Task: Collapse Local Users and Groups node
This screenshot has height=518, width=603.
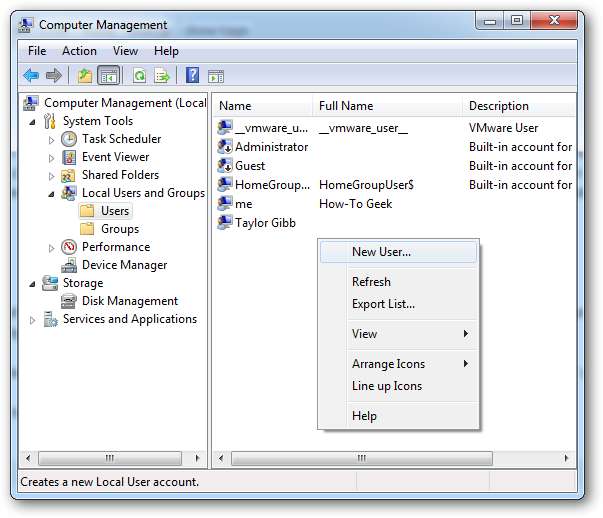Action: pyautogui.click(x=52, y=194)
